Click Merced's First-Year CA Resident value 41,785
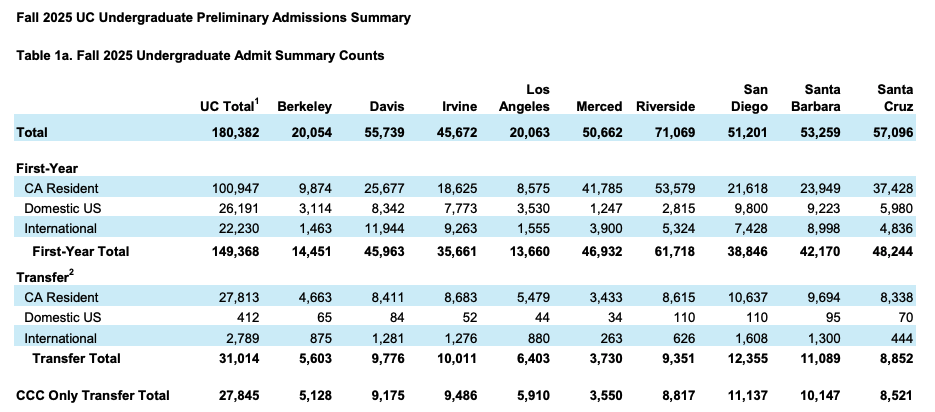935x412 pixels. pyautogui.click(x=602, y=188)
